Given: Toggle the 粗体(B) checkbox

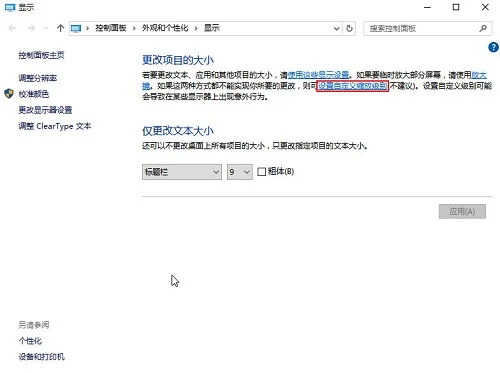Looking at the screenshot, I should pos(262,172).
